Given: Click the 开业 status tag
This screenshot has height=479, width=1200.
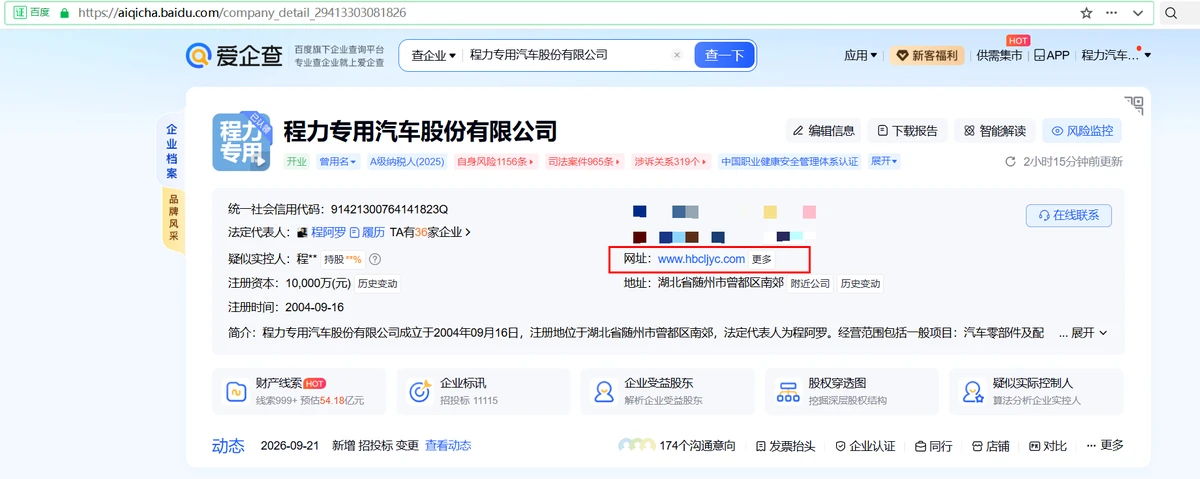Looking at the screenshot, I should [x=296, y=161].
